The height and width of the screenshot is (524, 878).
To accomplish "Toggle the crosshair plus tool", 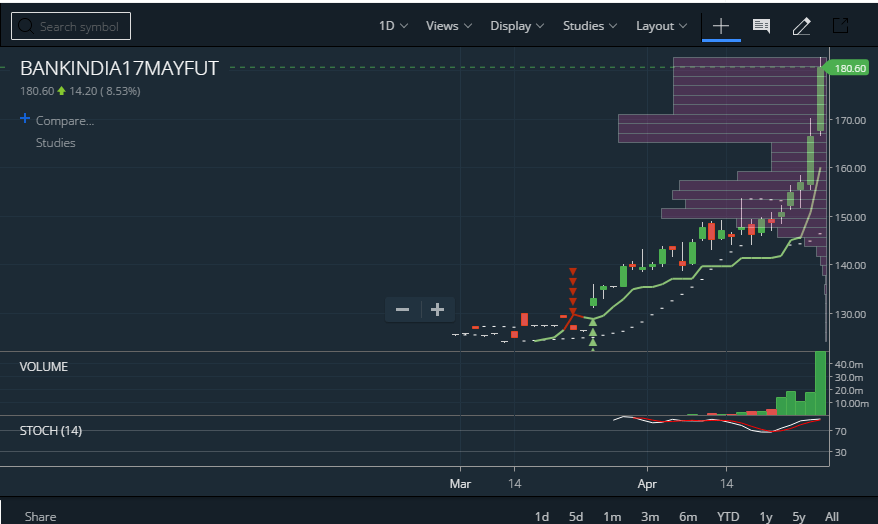I will pos(721,26).
